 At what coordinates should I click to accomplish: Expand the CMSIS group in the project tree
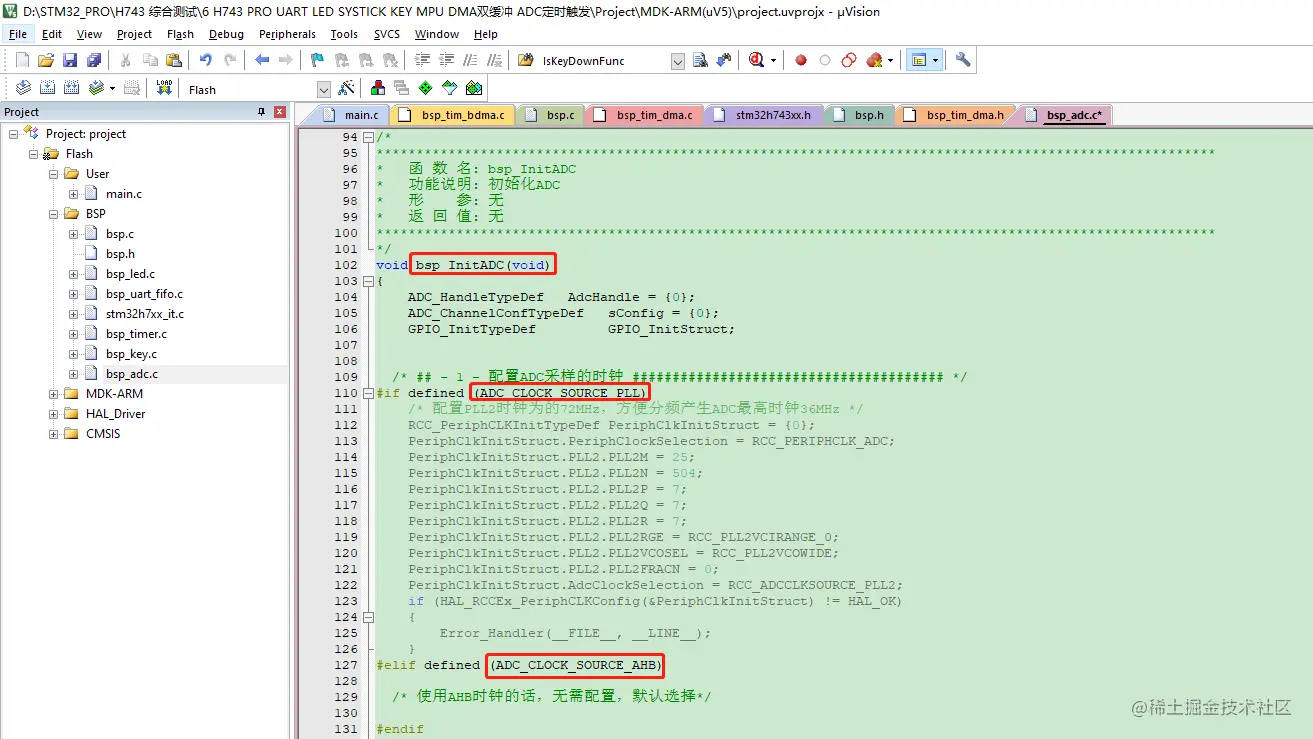click(52, 434)
